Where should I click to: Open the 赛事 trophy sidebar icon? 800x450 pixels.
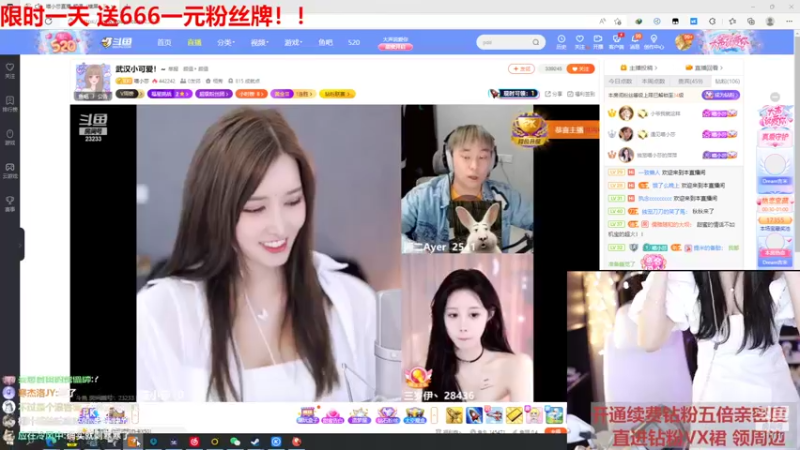tap(10, 204)
